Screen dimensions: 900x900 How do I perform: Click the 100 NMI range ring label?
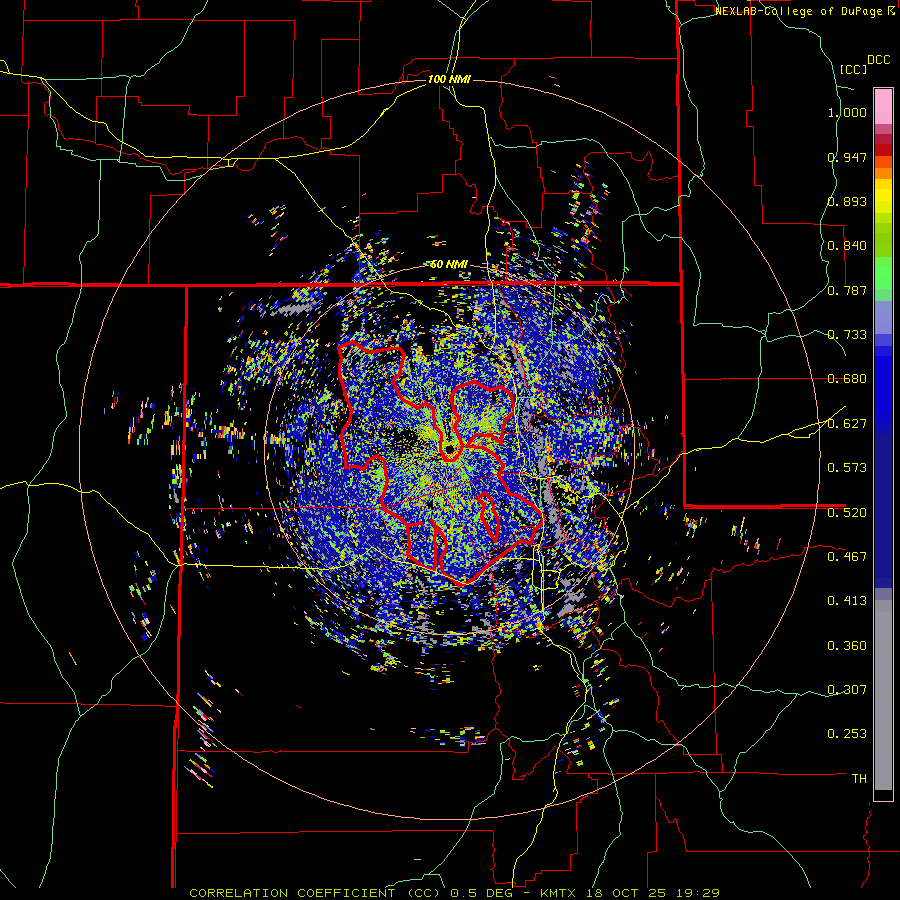point(449,79)
